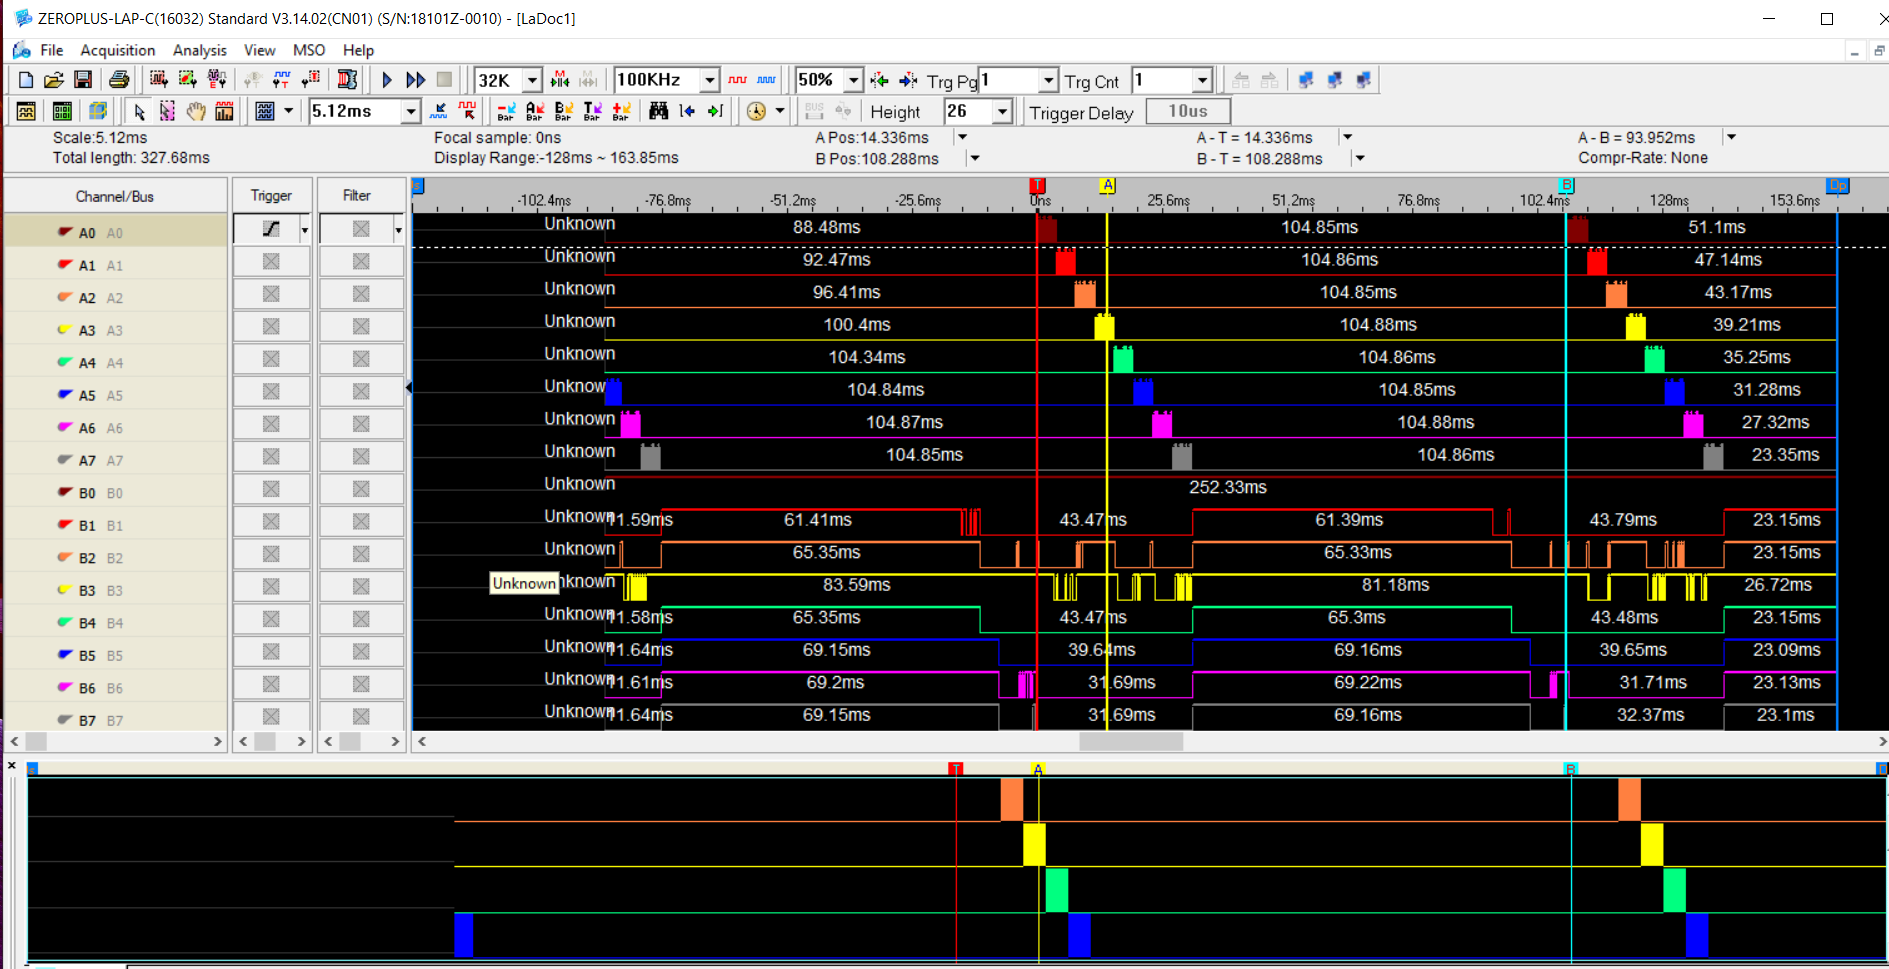Click the Trigger column header
The width and height of the screenshot is (1889, 969).
point(271,196)
